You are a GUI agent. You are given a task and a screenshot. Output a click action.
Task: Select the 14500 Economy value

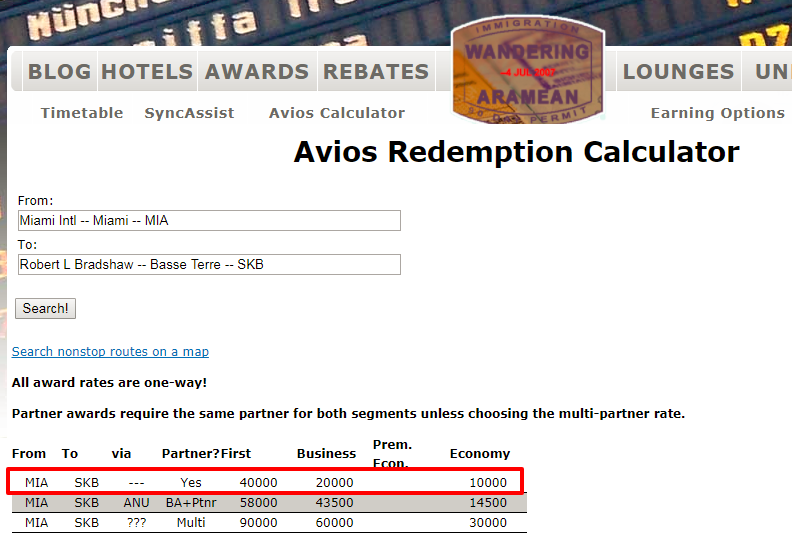point(488,503)
